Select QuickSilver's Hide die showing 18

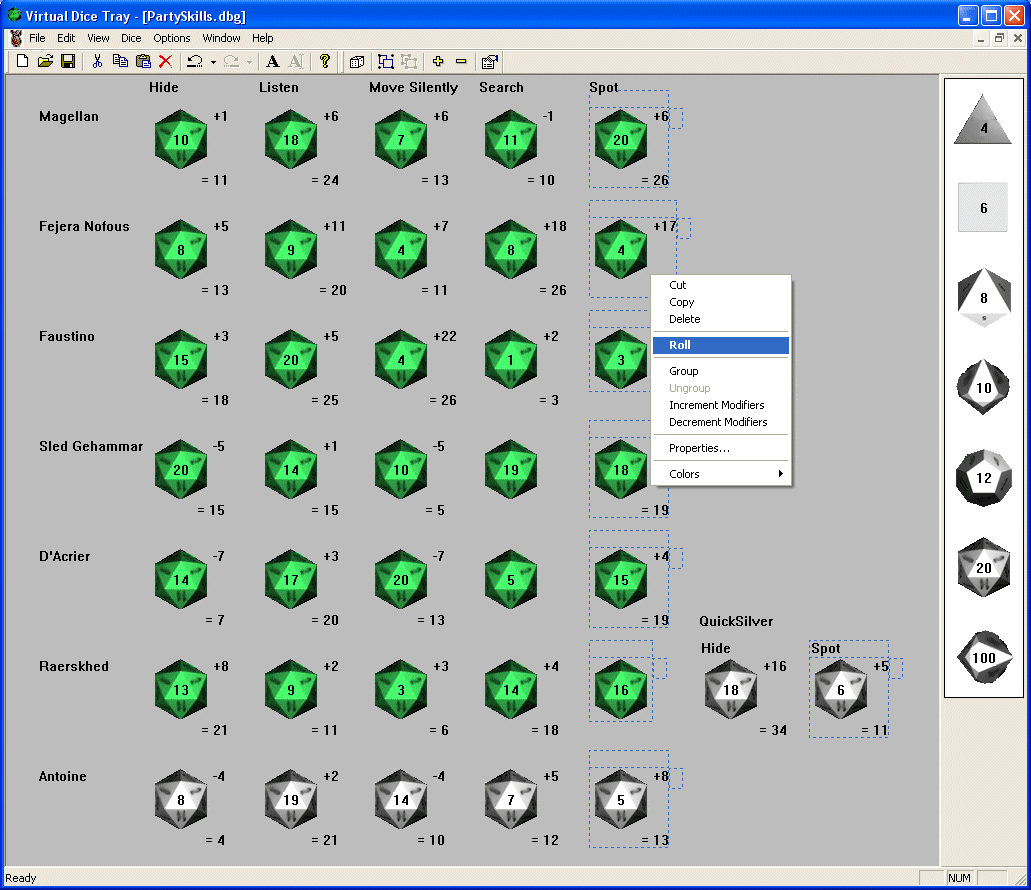point(731,690)
